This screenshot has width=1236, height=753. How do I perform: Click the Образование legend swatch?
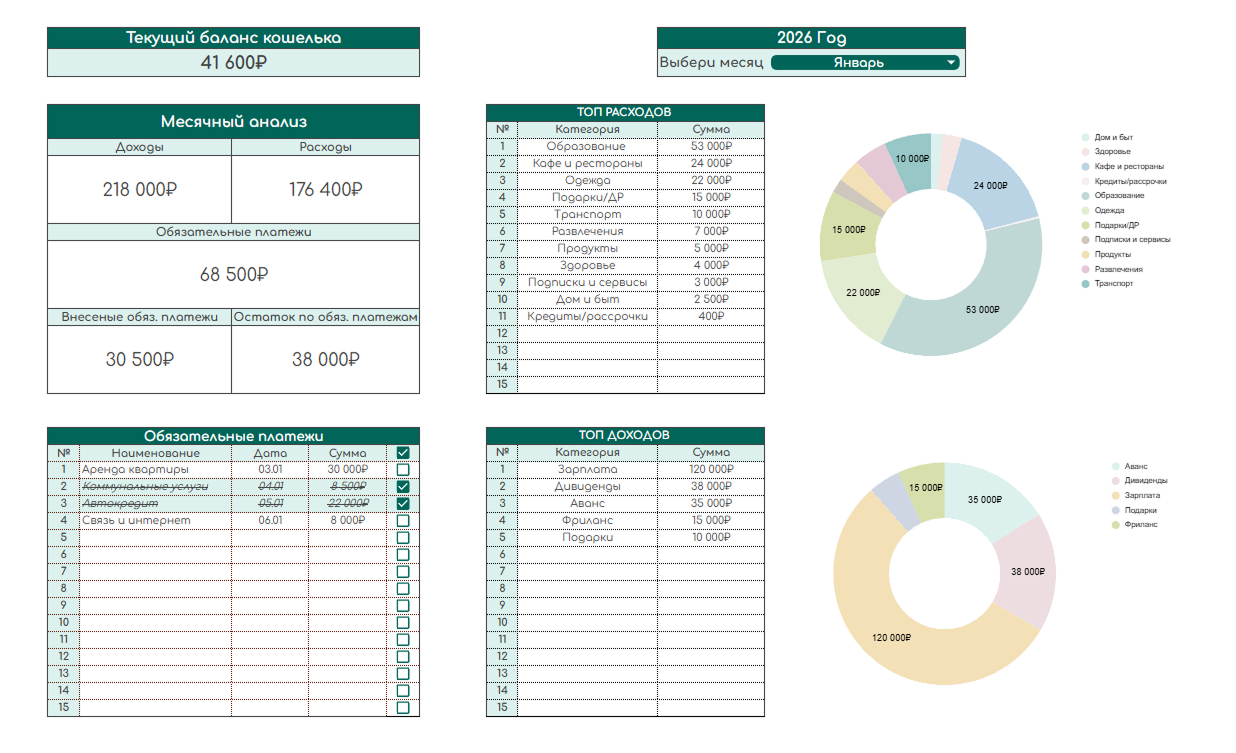coord(1085,196)
